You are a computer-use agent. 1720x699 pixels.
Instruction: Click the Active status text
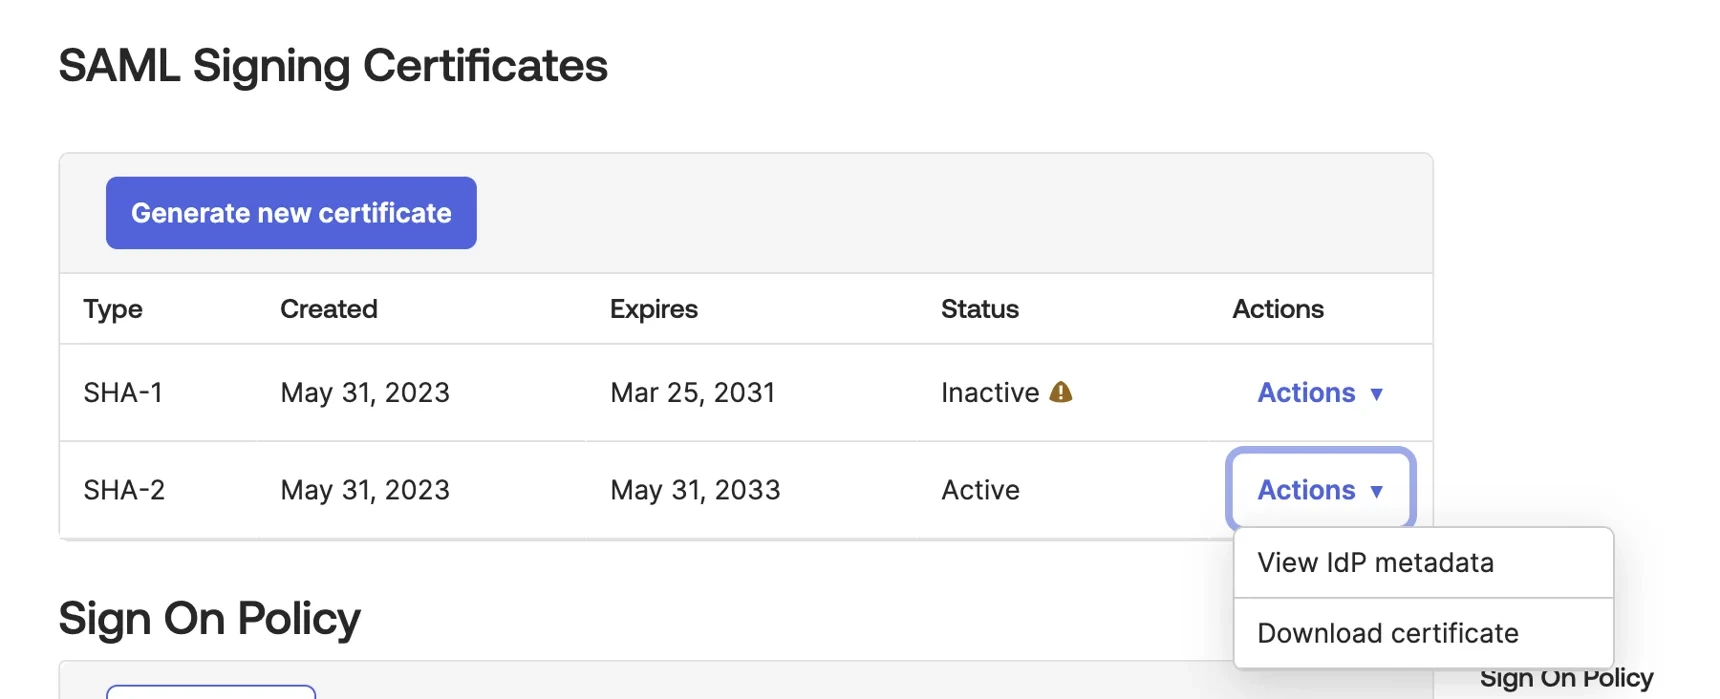(x=980, y=490)
